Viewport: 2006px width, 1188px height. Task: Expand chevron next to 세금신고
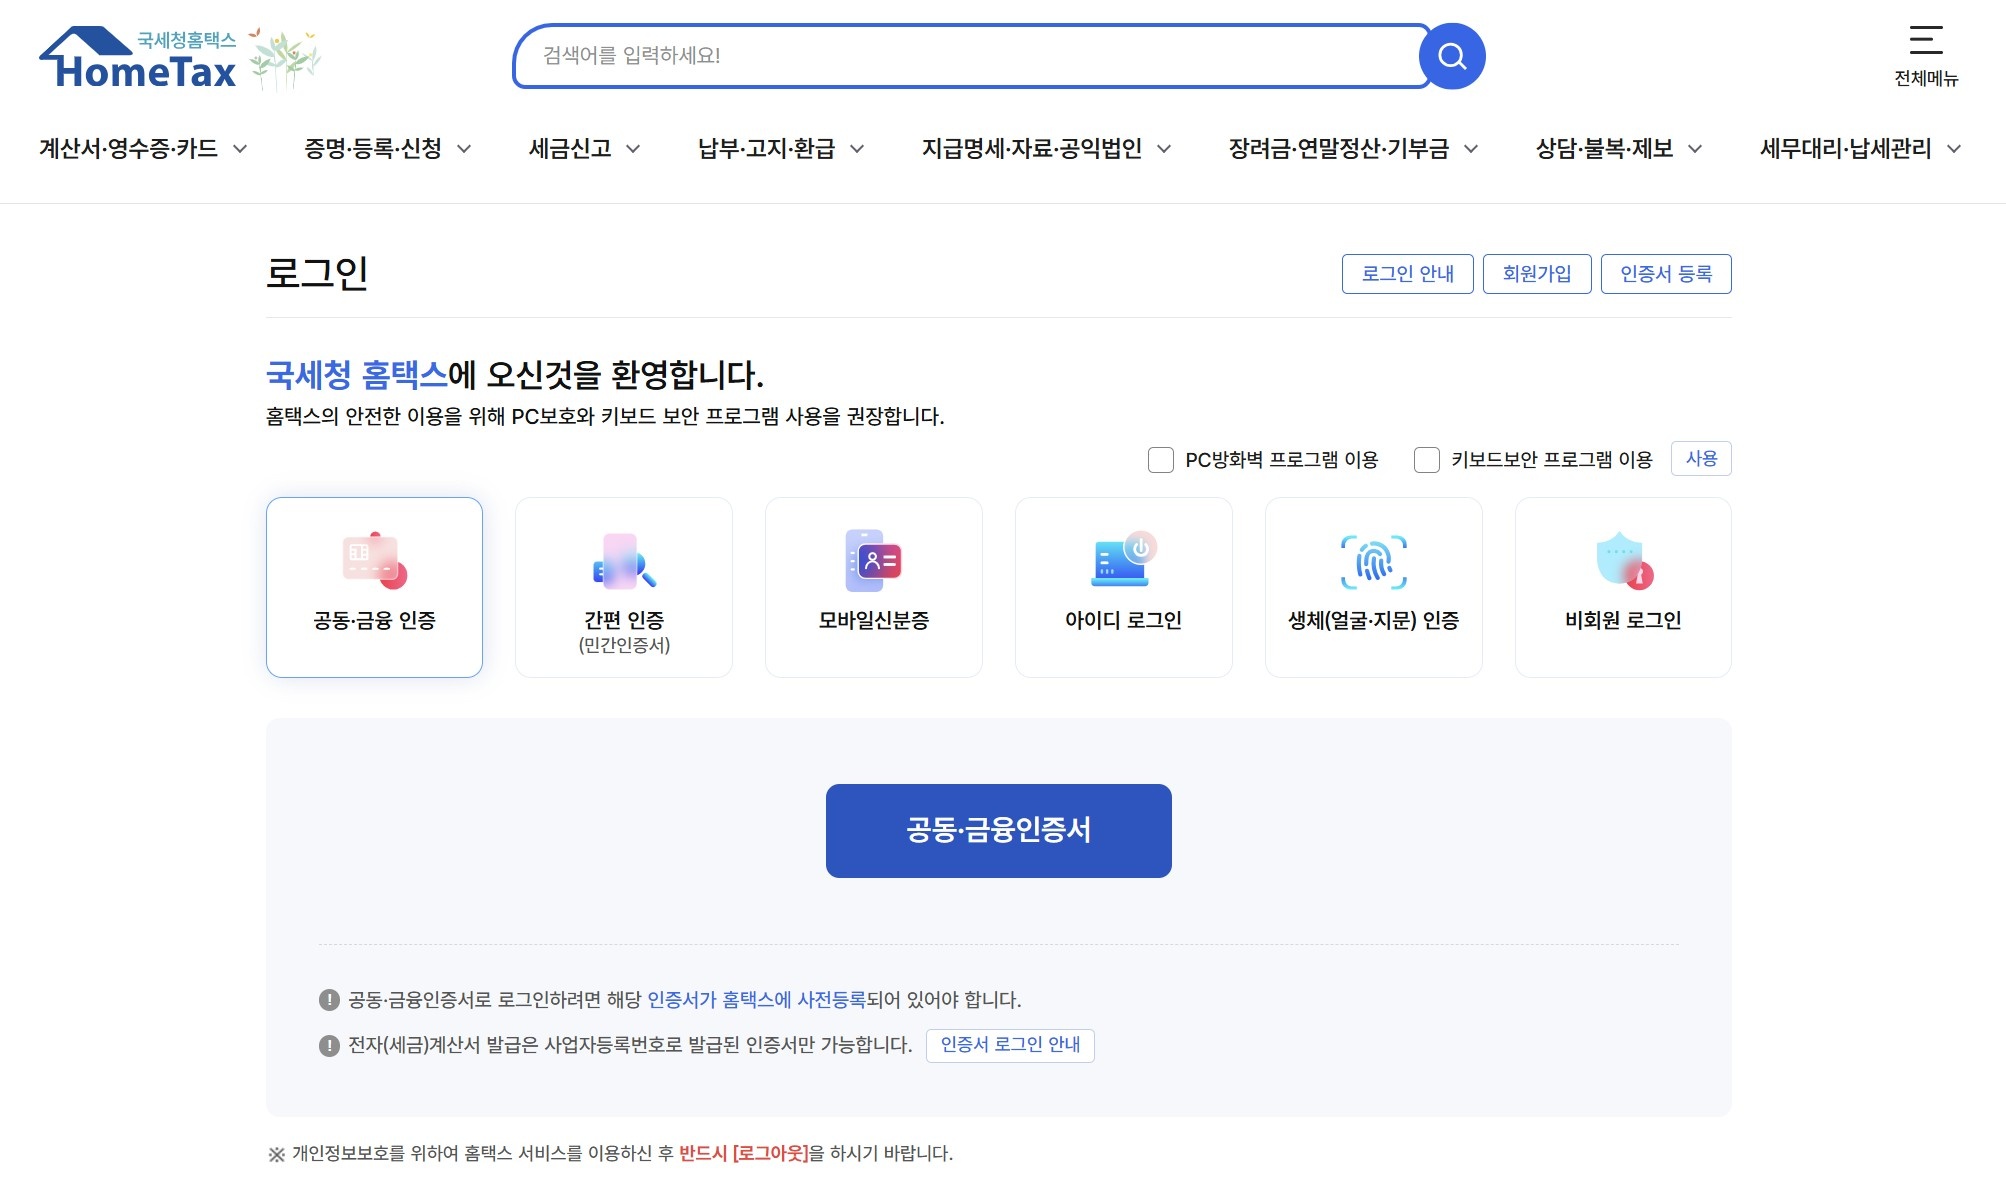coord(633,149)
